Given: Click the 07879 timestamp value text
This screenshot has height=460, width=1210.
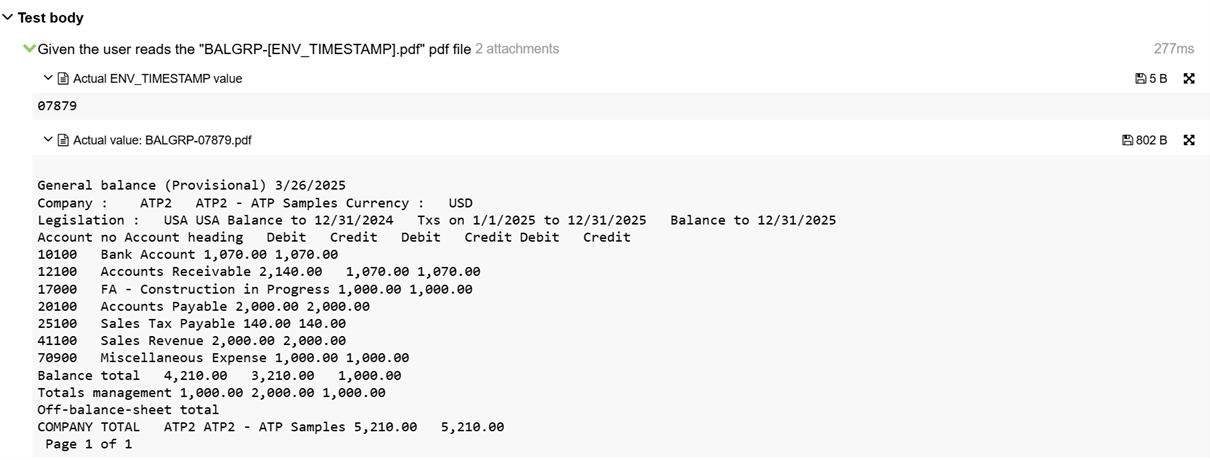Looking at the screenshot, I should pos(57,105).
